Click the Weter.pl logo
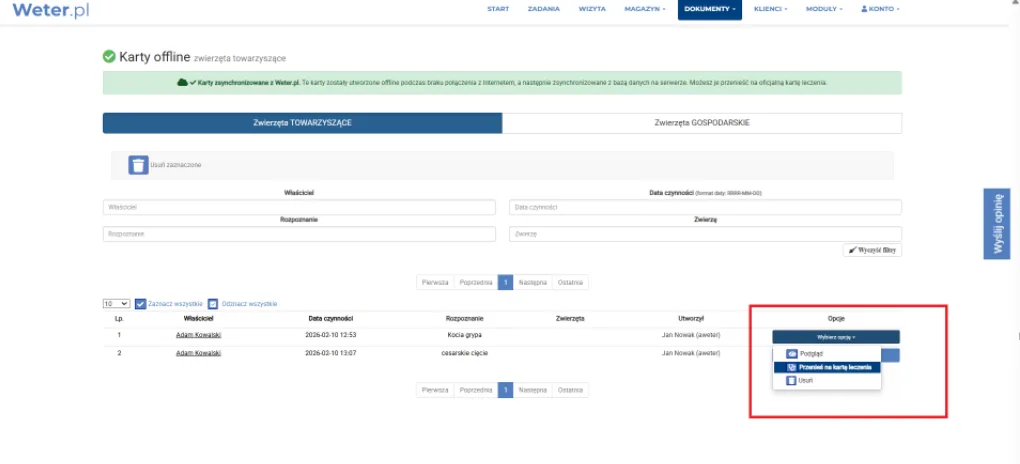 51,10
